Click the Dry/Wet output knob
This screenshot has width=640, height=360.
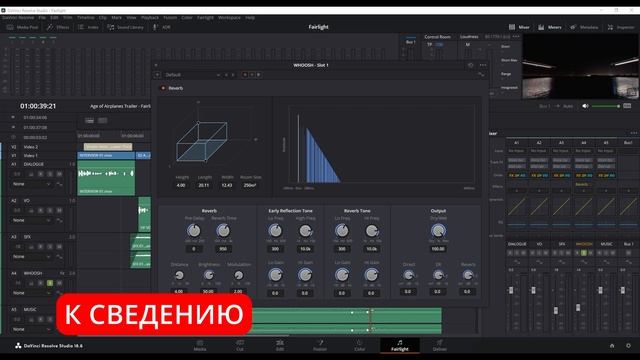438,231
